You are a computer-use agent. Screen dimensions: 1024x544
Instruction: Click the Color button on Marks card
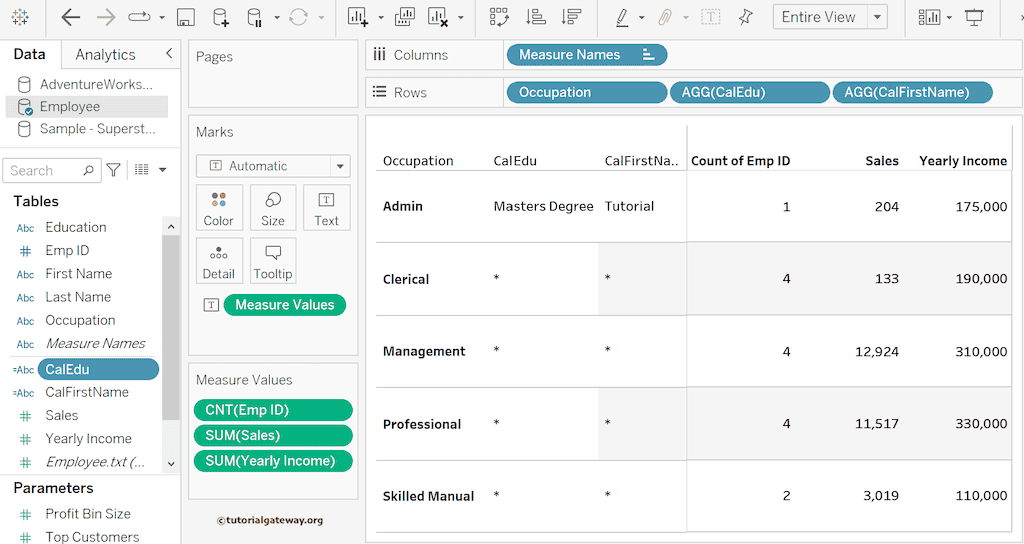click(x=218, y=208)
